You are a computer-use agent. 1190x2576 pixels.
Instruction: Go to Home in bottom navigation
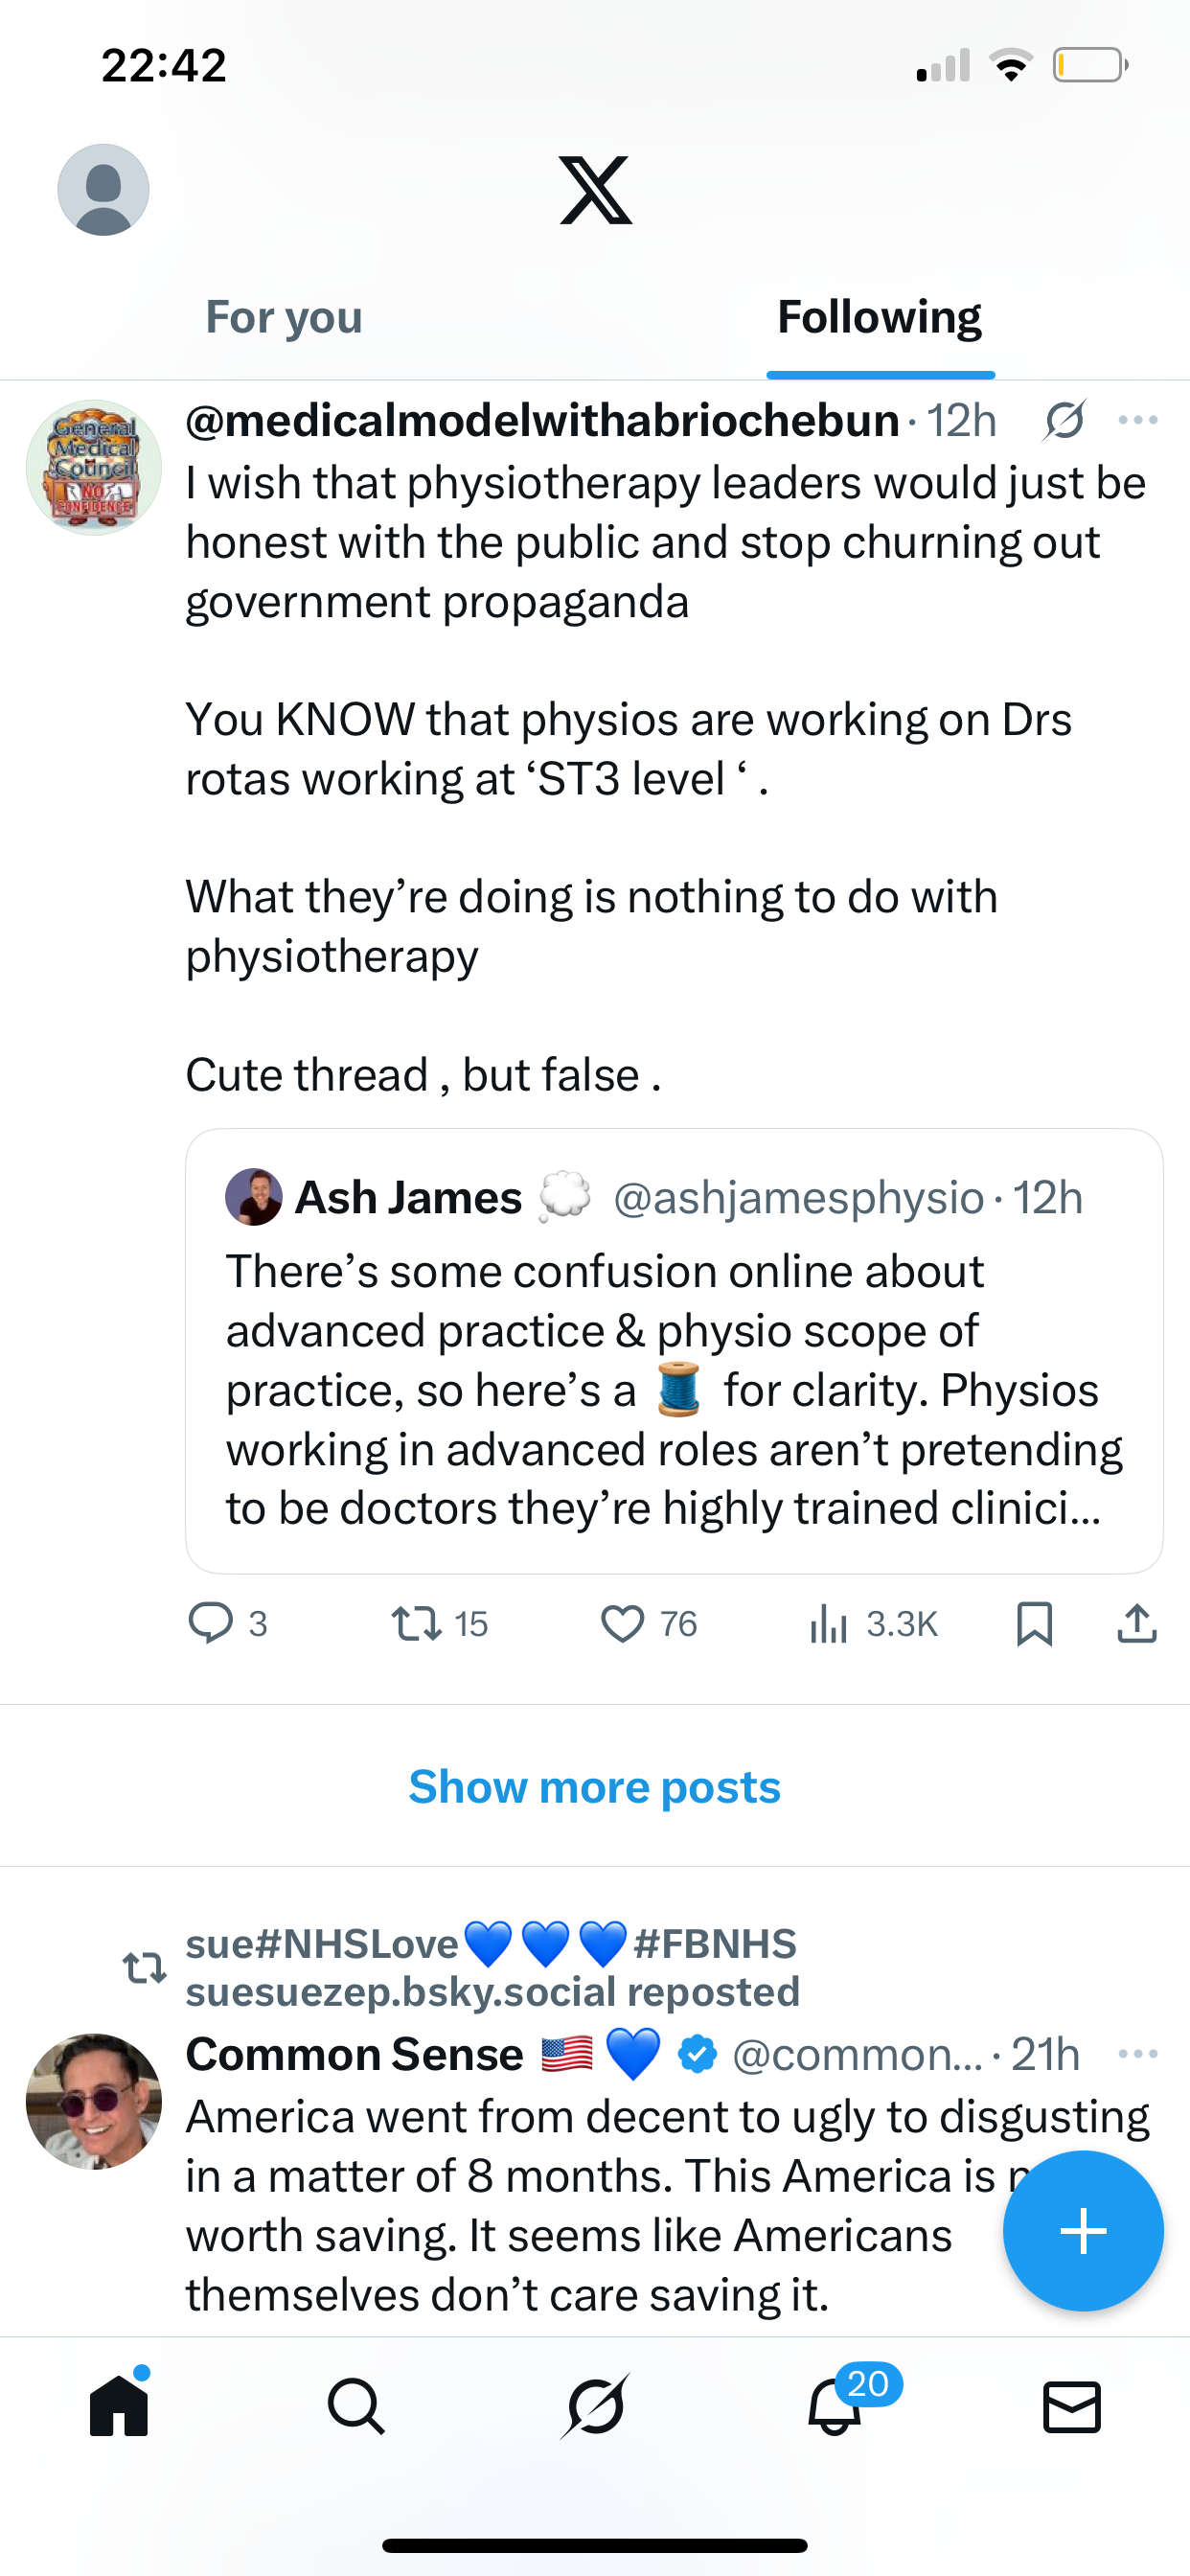[119, 2406]
